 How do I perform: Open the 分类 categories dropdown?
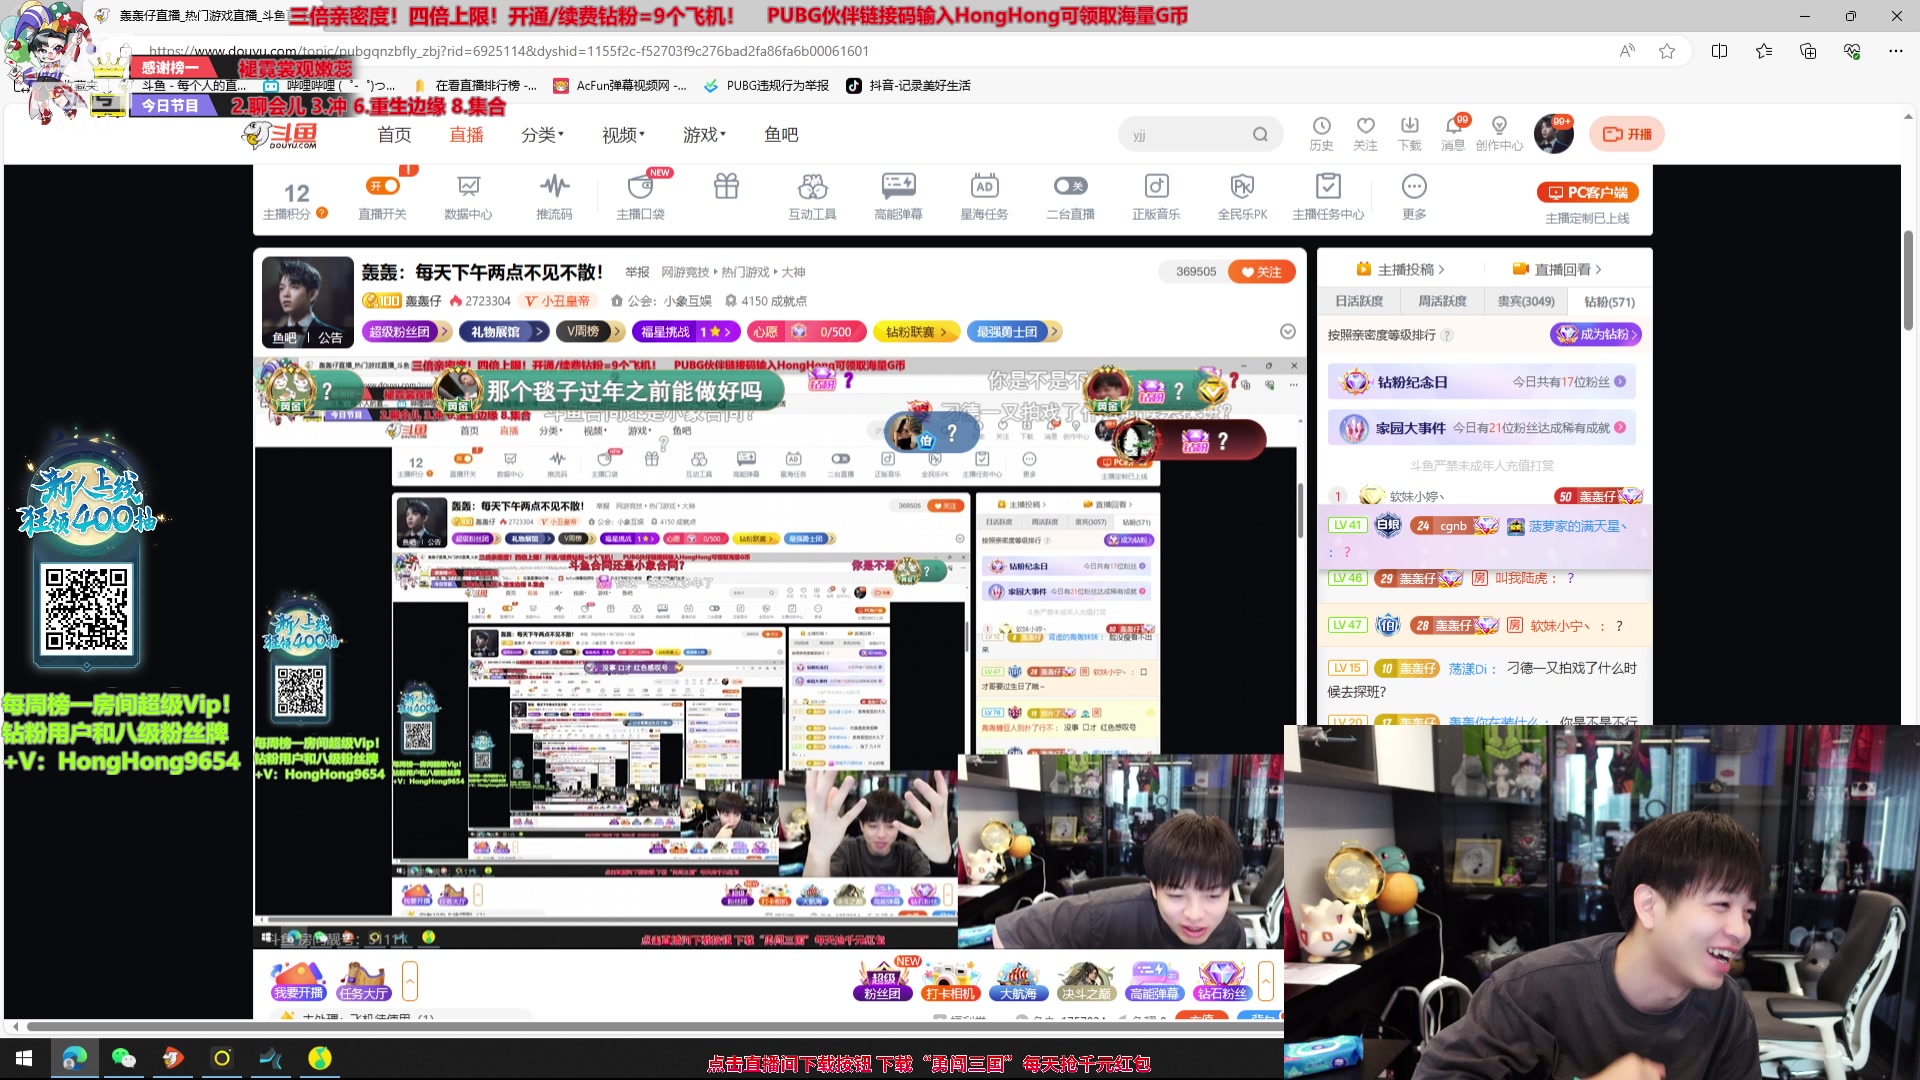542,134
